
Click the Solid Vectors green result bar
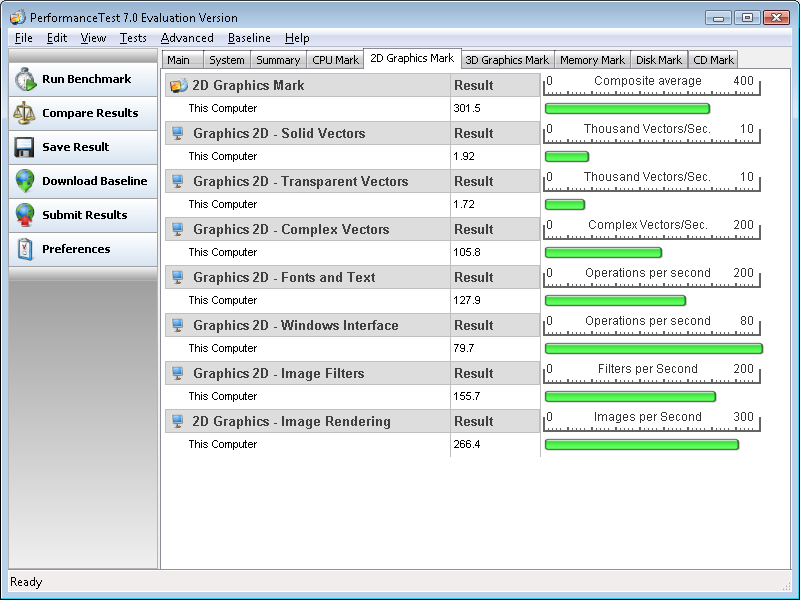coord(567,157)
